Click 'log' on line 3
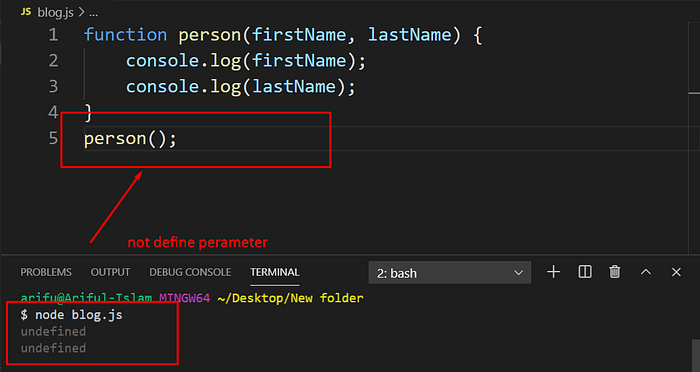 point(225,88)
